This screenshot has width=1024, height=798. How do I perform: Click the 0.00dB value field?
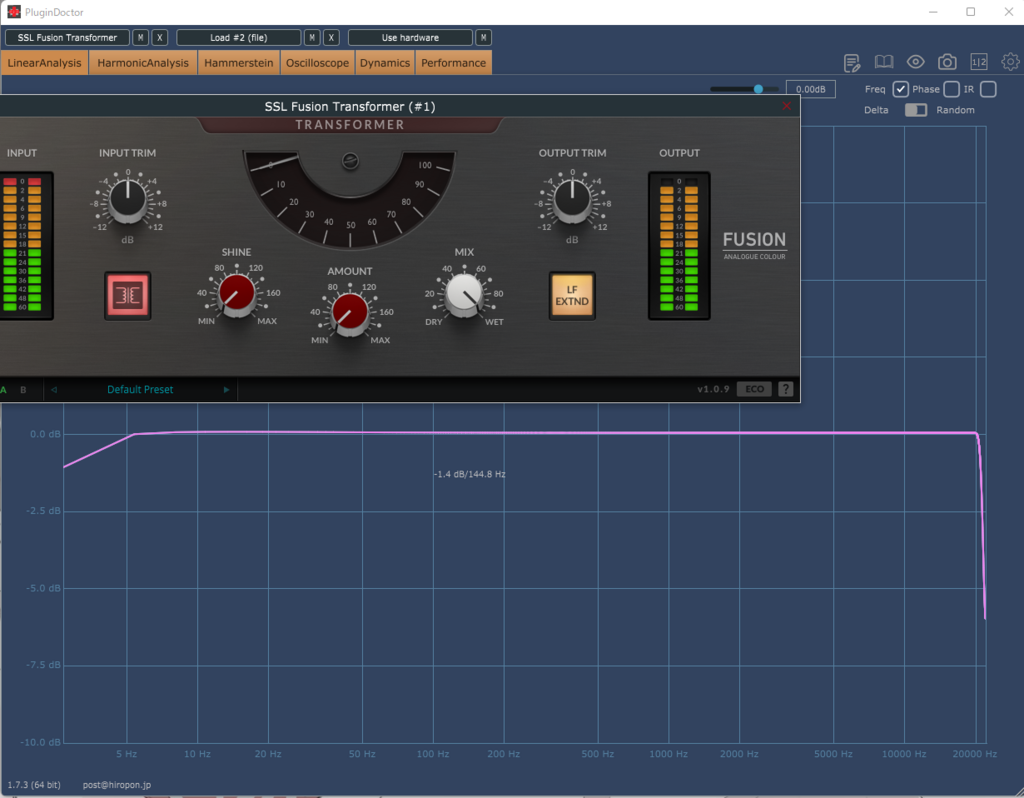click(810, 89)
